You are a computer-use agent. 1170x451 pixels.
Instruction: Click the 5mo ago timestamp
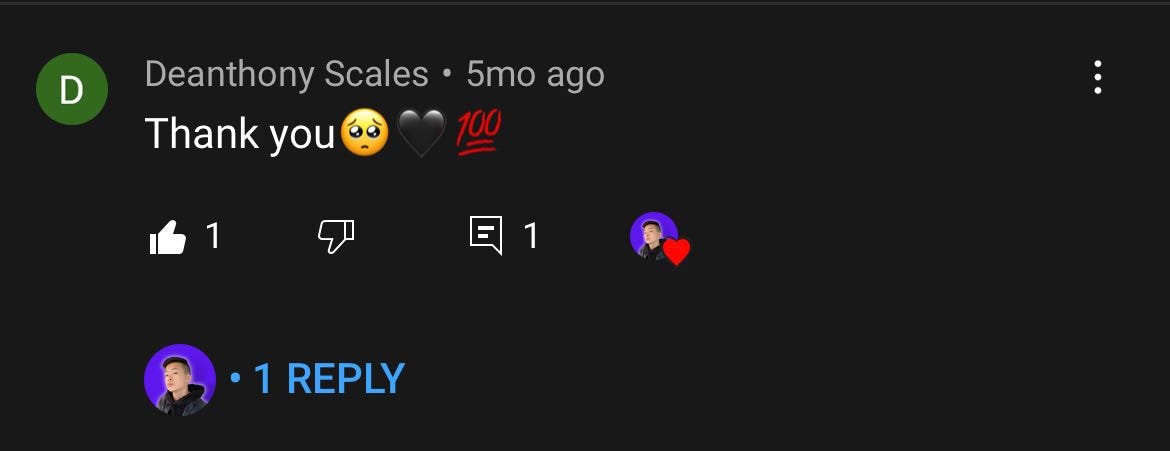[x=535, y=75]
